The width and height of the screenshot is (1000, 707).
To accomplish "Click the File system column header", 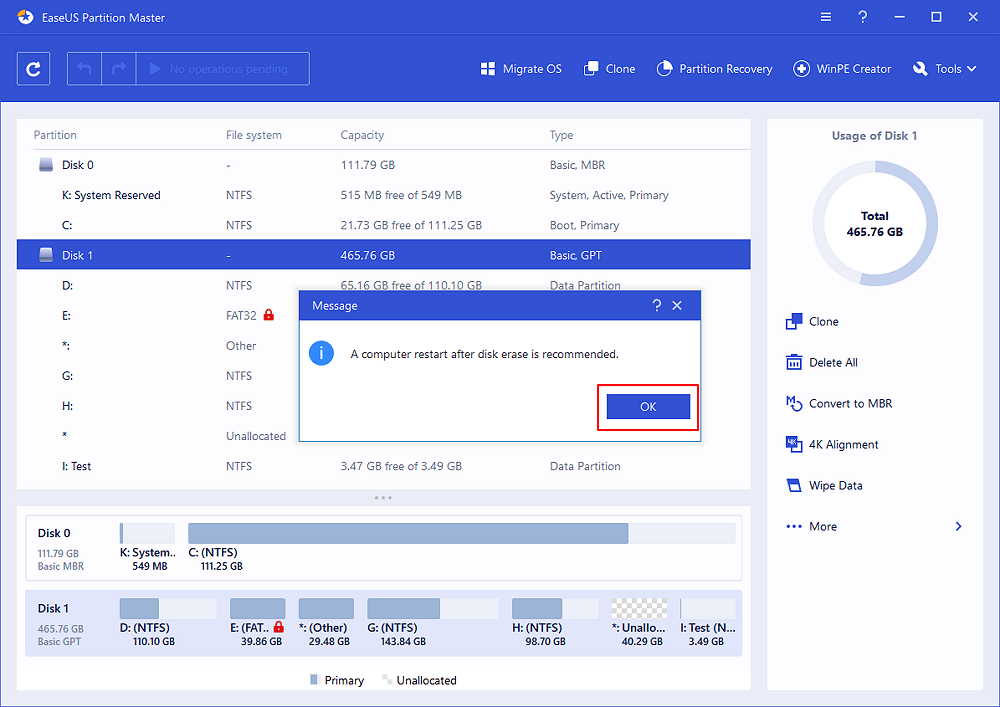I will [x=253, y=135].
